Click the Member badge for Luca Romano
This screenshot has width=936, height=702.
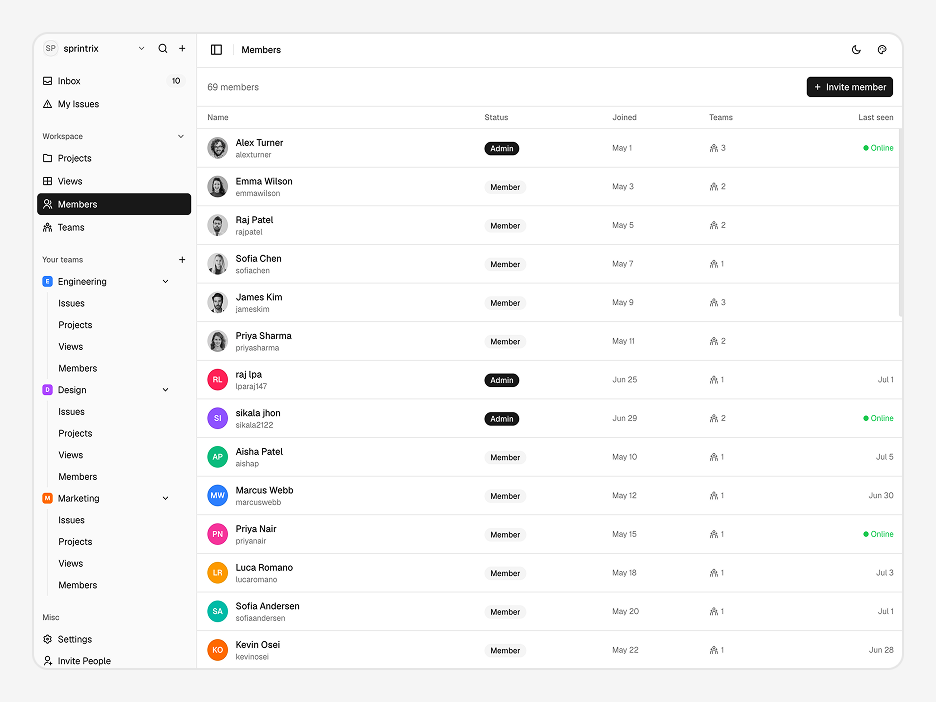click(x=505, y=573)
